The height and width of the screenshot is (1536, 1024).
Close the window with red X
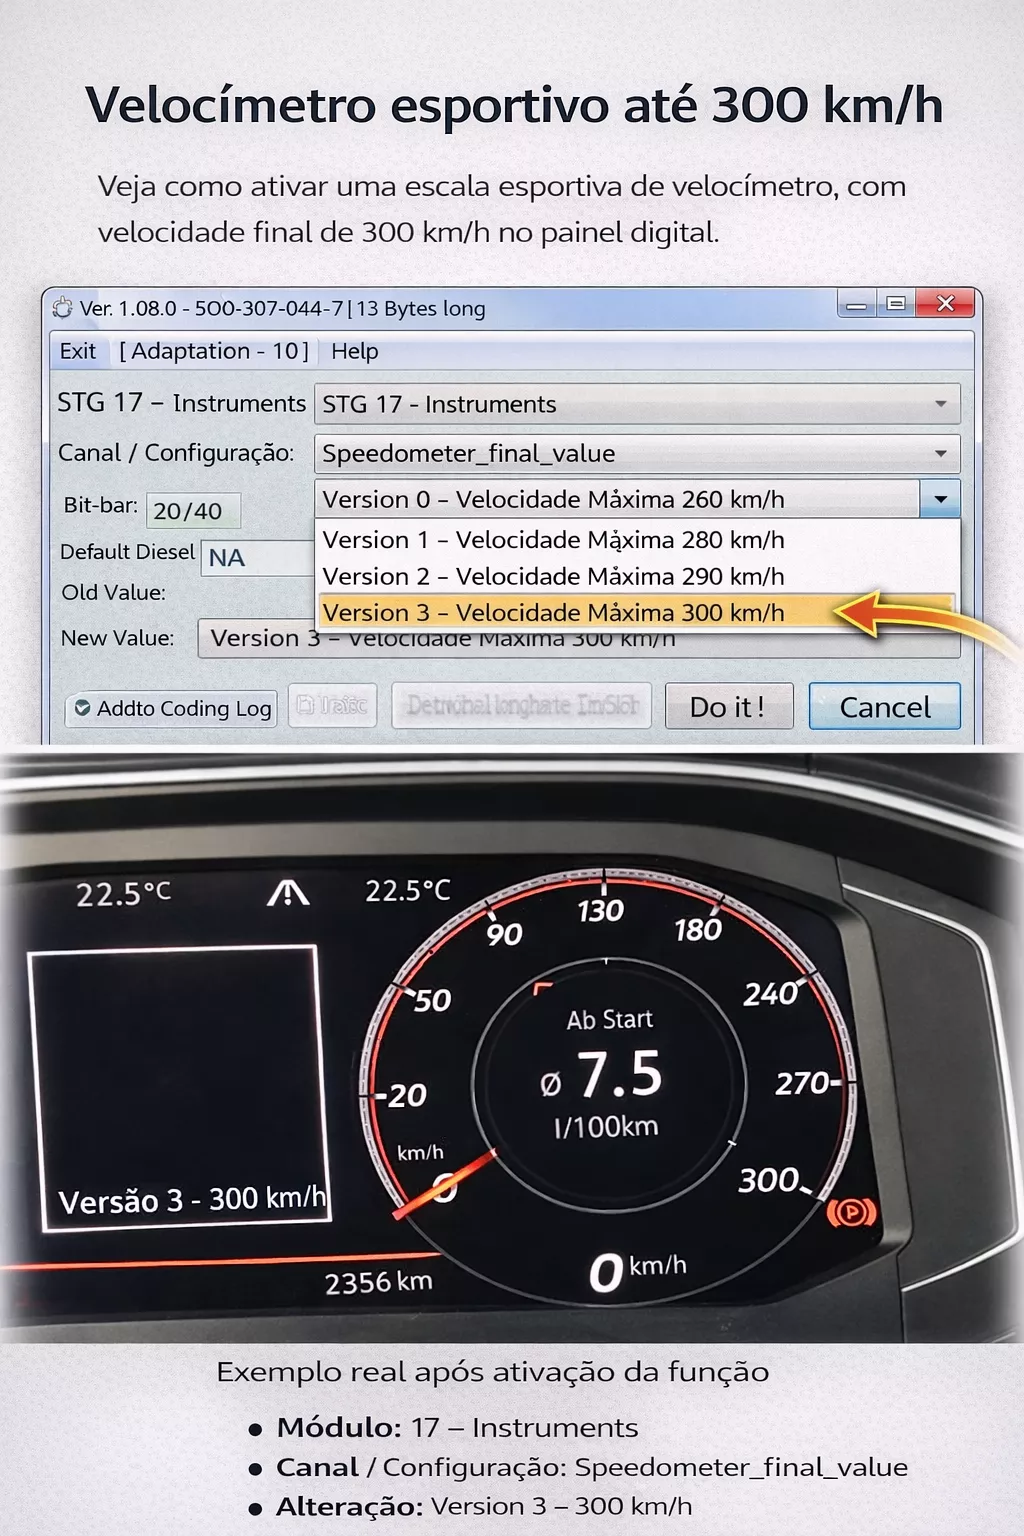945,304
